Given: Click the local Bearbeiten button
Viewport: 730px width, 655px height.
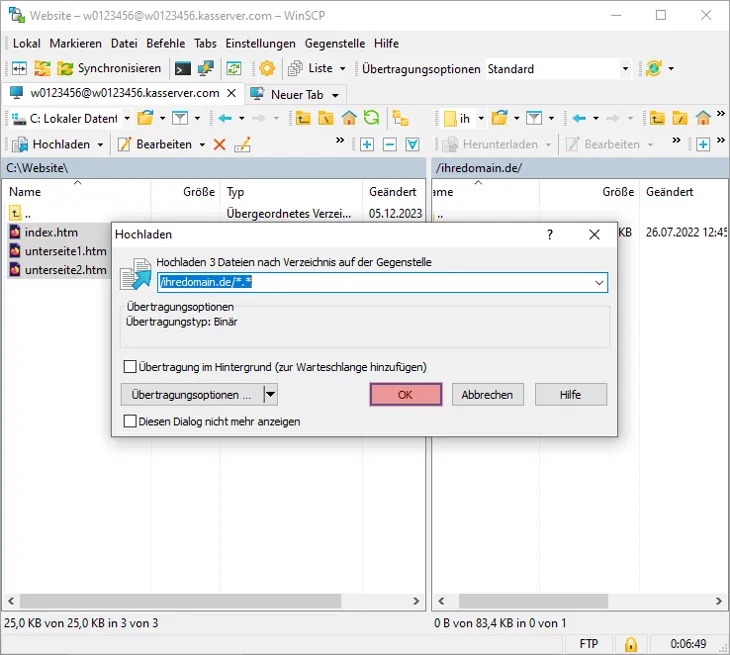Looking at the screenshot, I should click(x=155, y=144).
